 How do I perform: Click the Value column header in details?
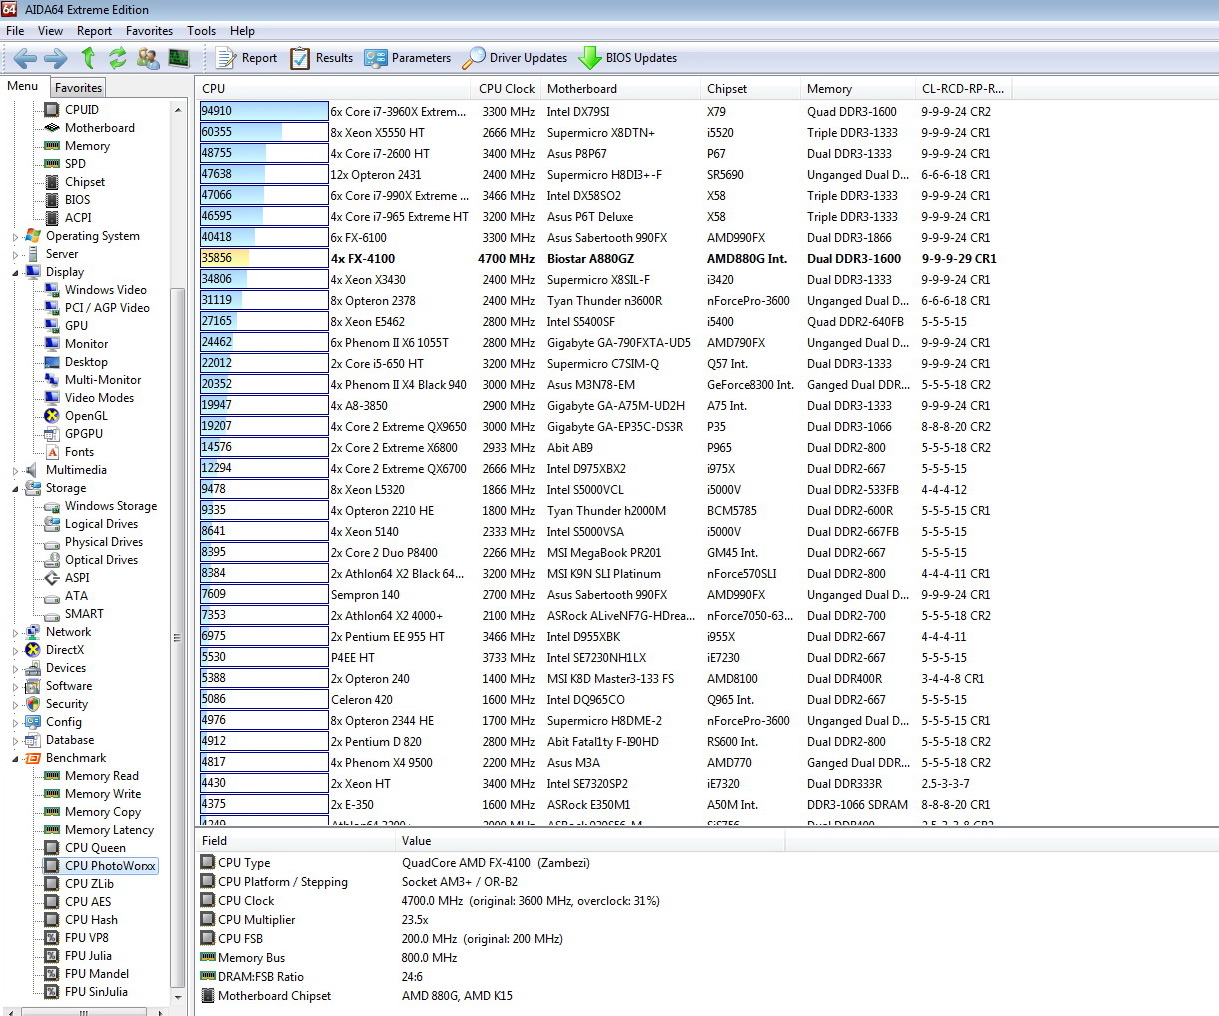[590, 841]
